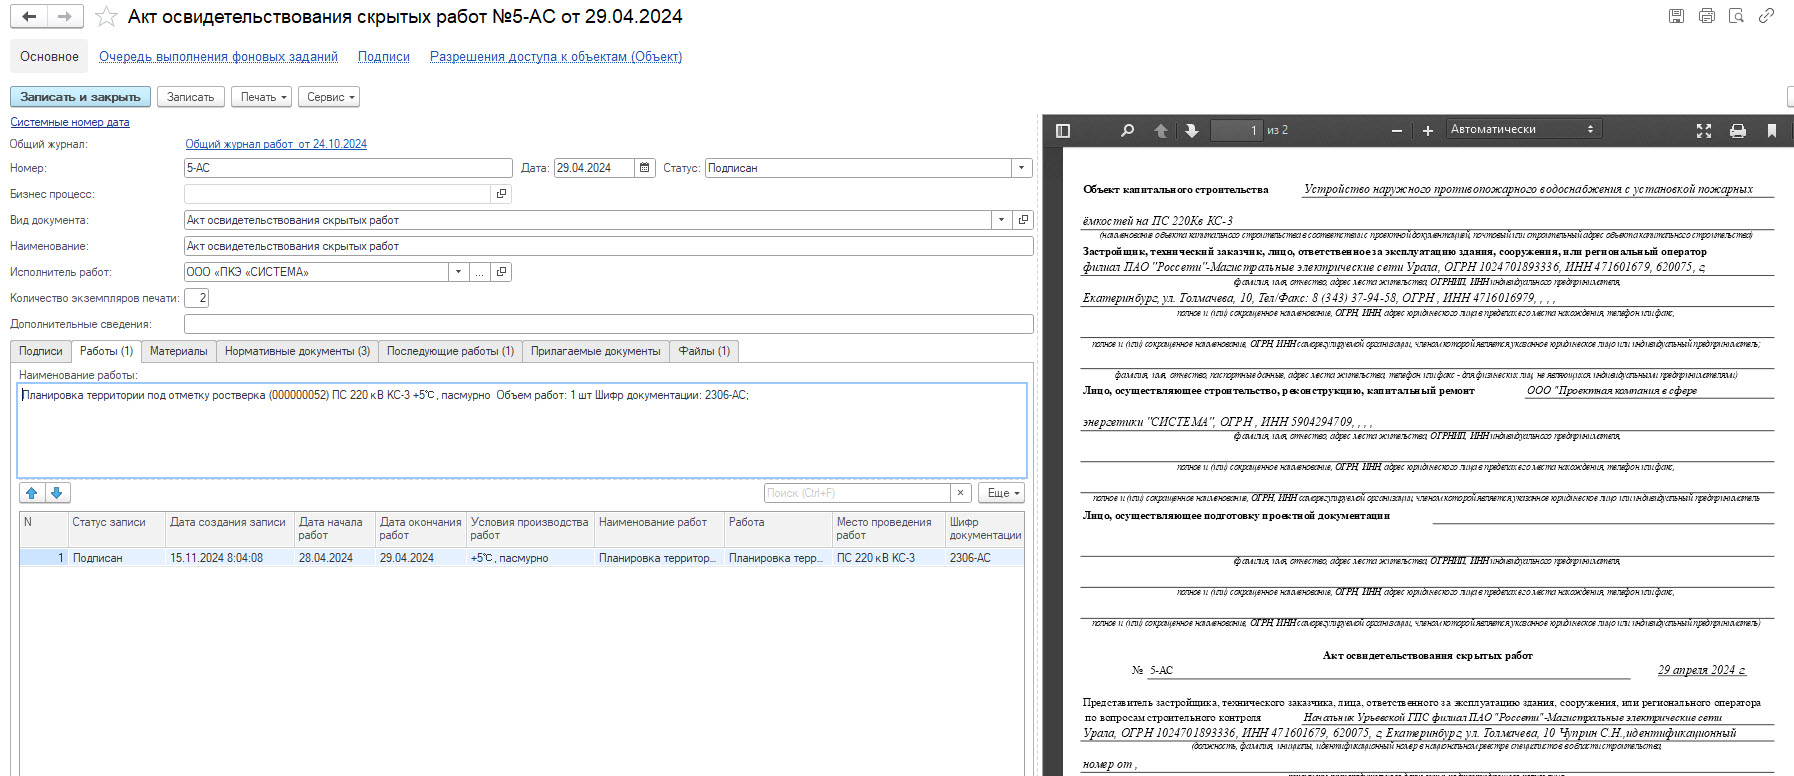Move work row up with arrow
Screen dimensions: 1794x776
click(32, 493)
